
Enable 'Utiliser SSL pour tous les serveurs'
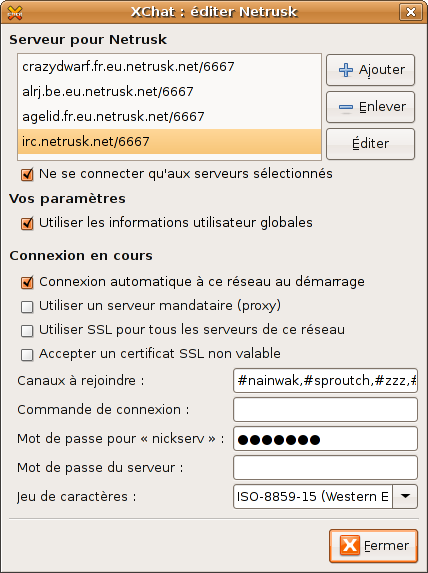click(27, 331)
